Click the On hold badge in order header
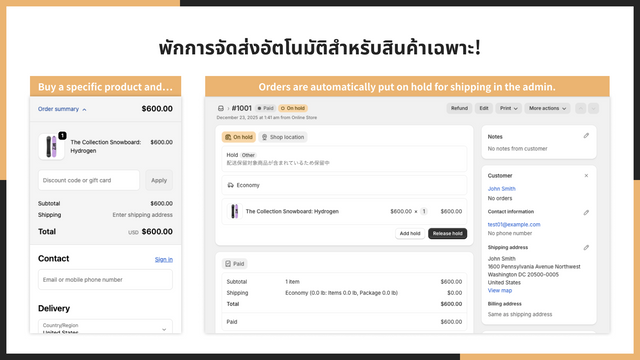 coord(293,108)
